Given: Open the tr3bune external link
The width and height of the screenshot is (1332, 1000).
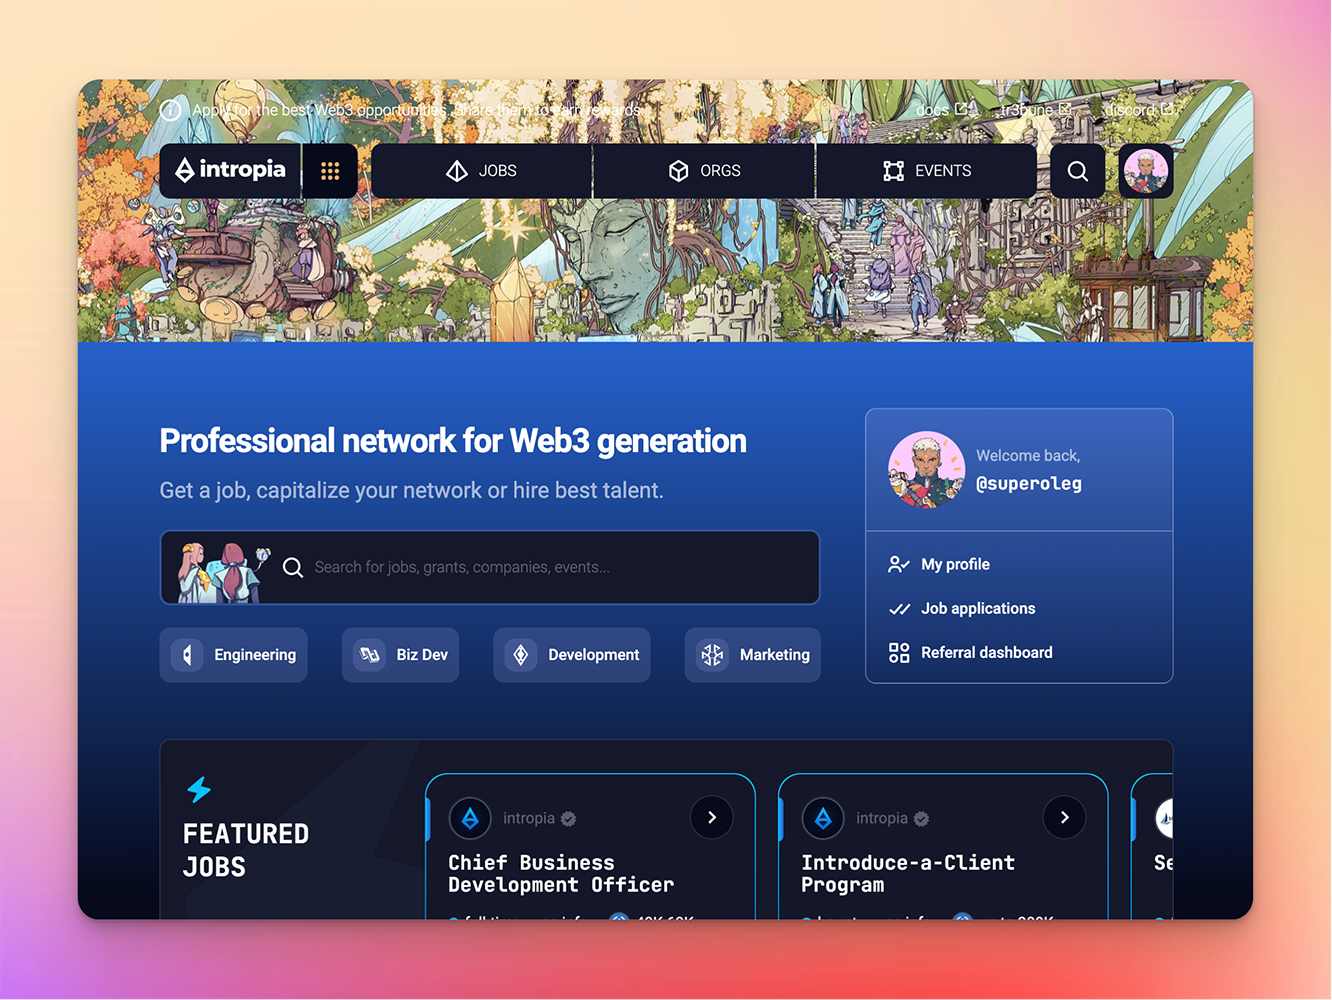Looking at the screenshot, I should click(1036, 110).
